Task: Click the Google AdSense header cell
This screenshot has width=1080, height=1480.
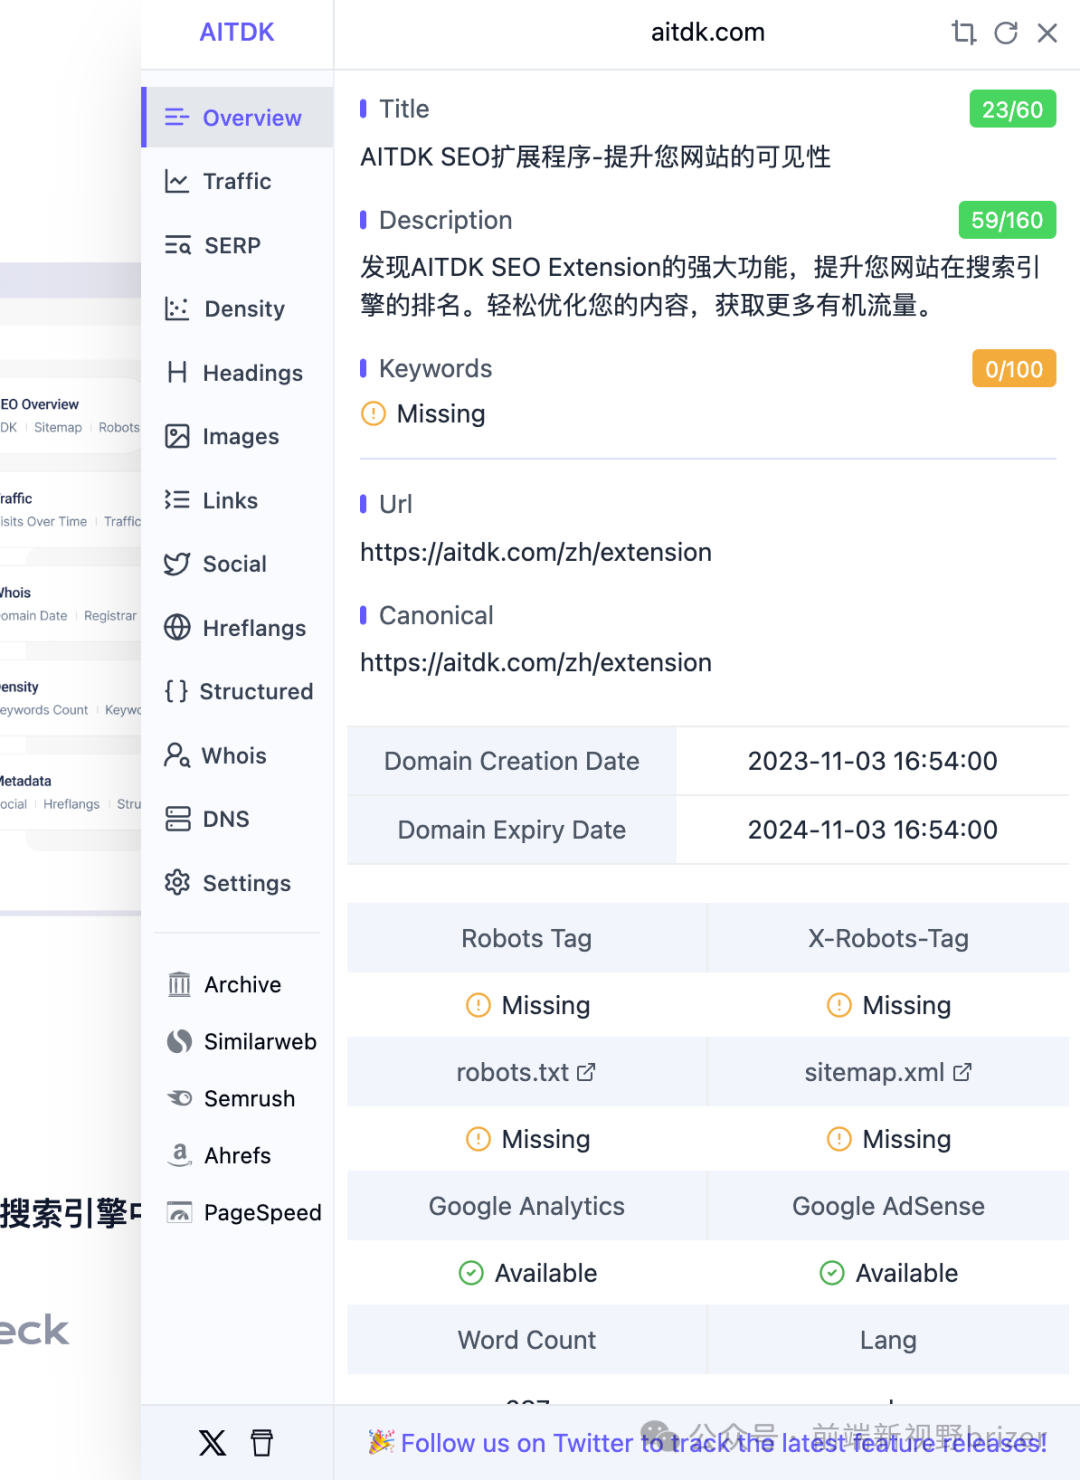Action: [888, 1206]
